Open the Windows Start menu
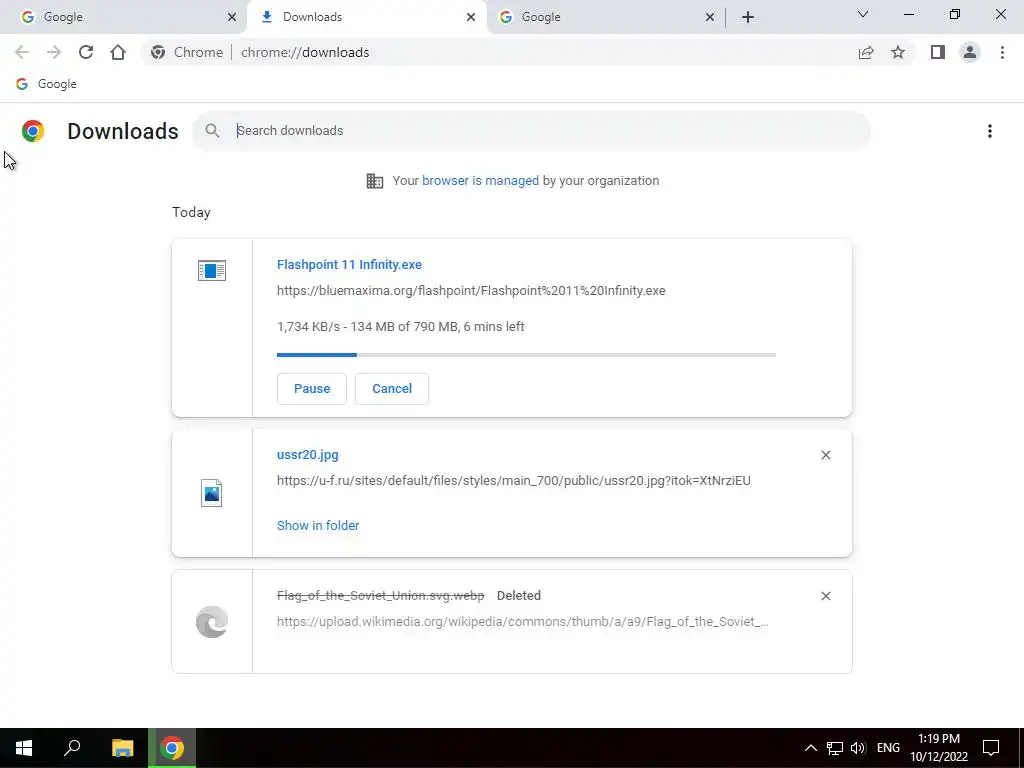 point(24,748)
